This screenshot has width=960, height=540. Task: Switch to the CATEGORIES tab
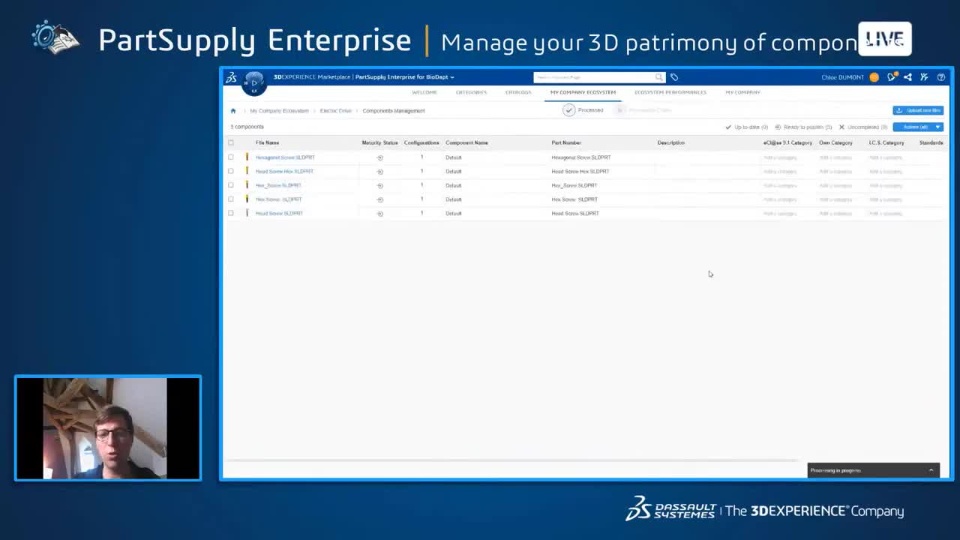[471, 92]
